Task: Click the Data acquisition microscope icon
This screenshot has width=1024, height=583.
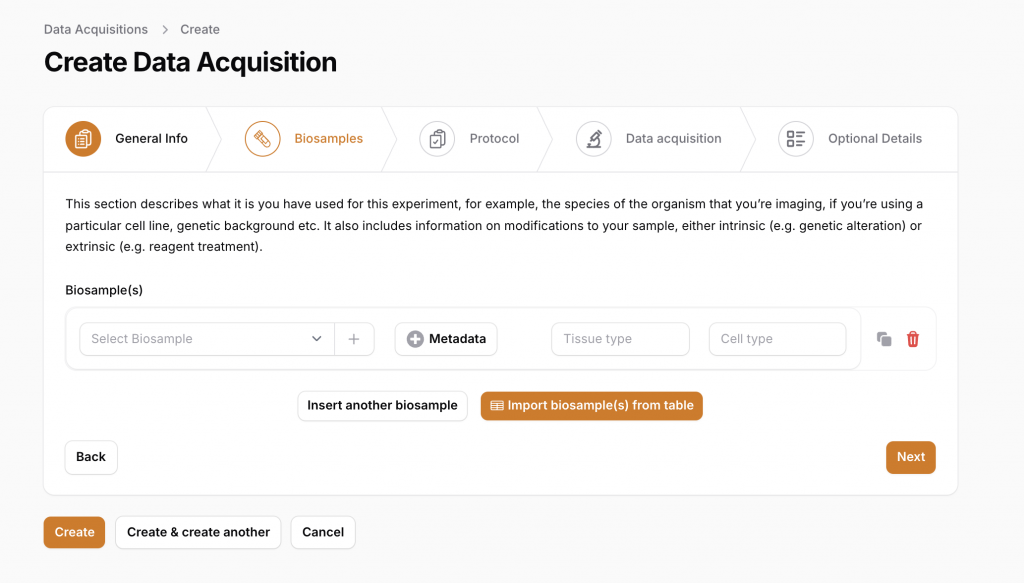Action: (x=594, y=139)
